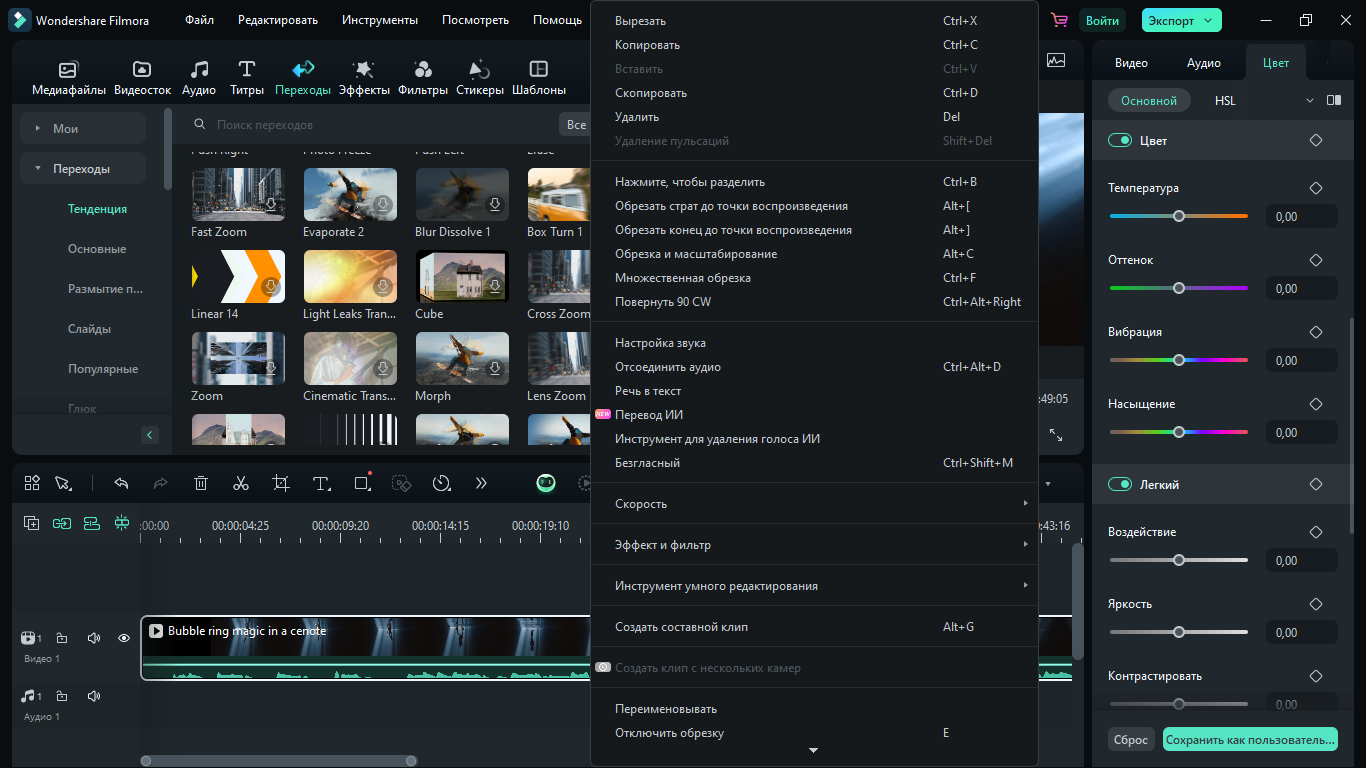Screen dimensions: 1366x768
Task: Toggle auto ripple link icon above tracks
Action: pyautogui.click(x=62, y=523)
